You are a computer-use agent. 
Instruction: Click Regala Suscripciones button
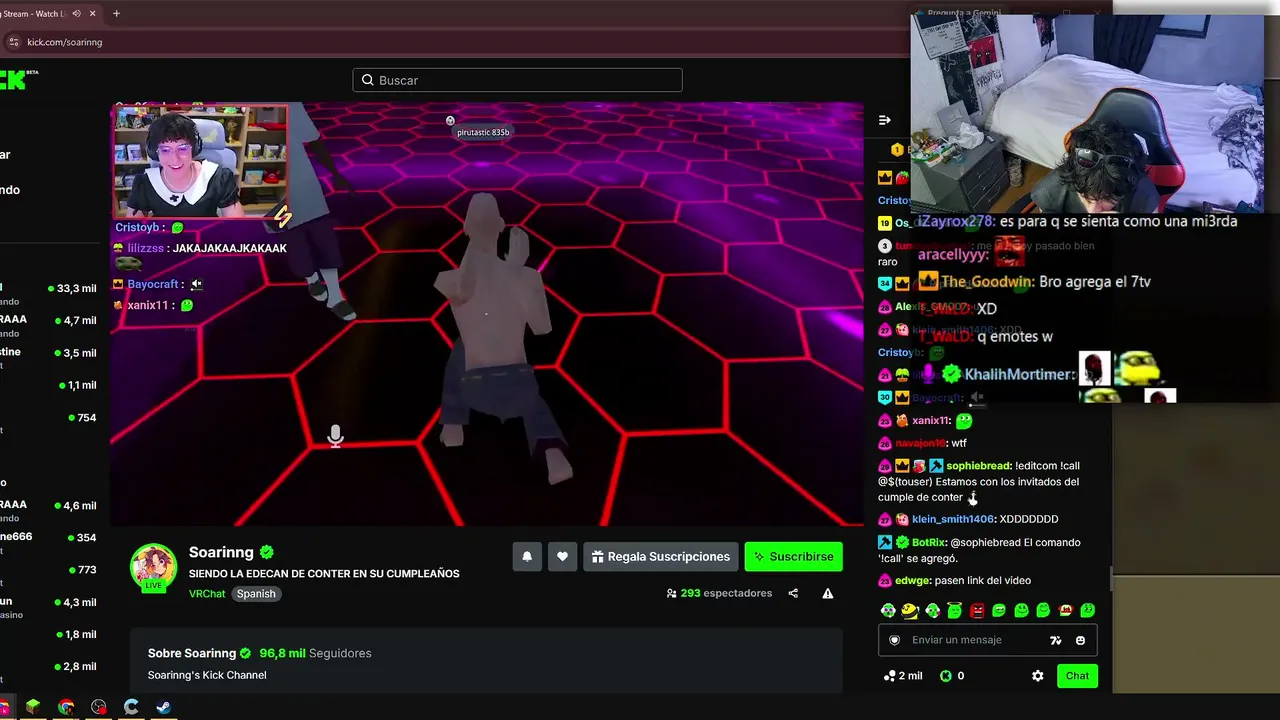660,557
